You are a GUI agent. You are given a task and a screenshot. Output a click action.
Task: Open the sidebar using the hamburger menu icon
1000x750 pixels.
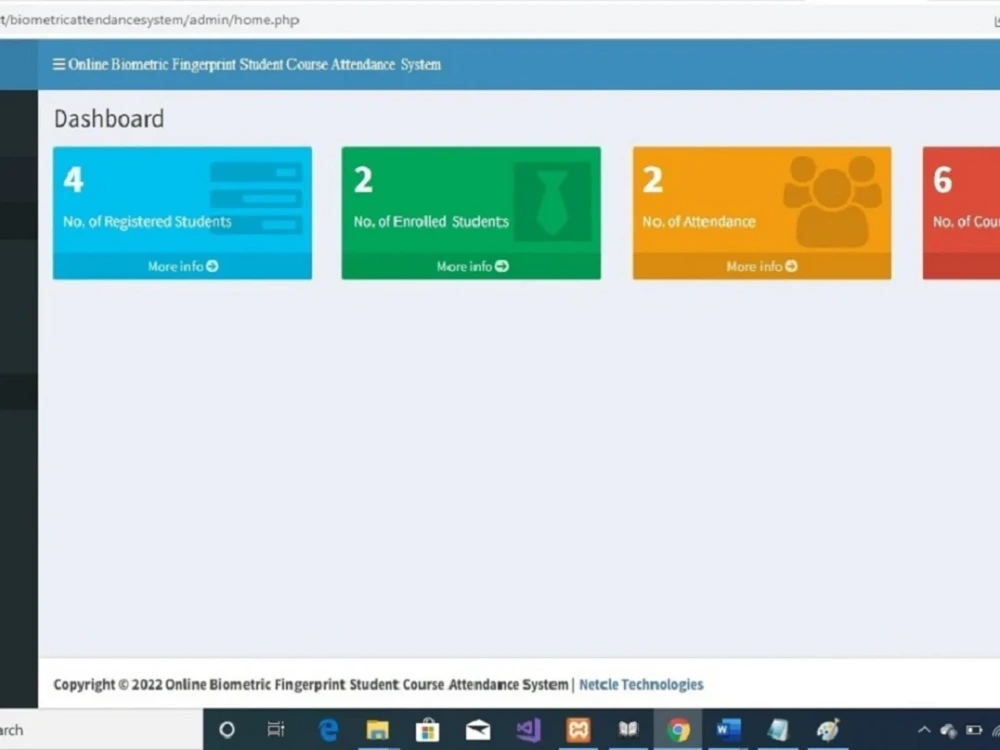tap(57, 64)
